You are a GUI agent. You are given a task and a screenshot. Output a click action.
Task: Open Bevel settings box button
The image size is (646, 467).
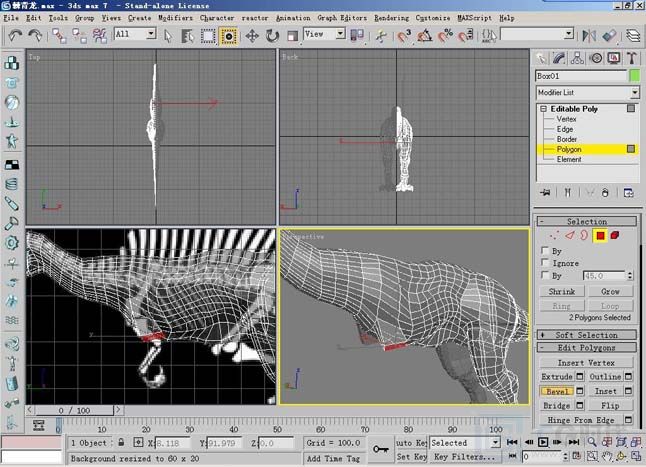[x=580, y=391]
